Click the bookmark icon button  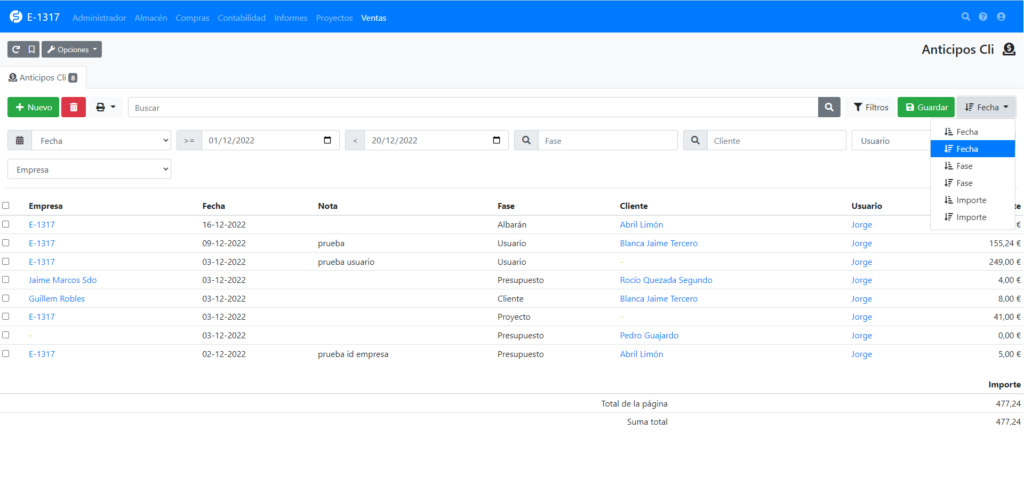coord(32,49)
